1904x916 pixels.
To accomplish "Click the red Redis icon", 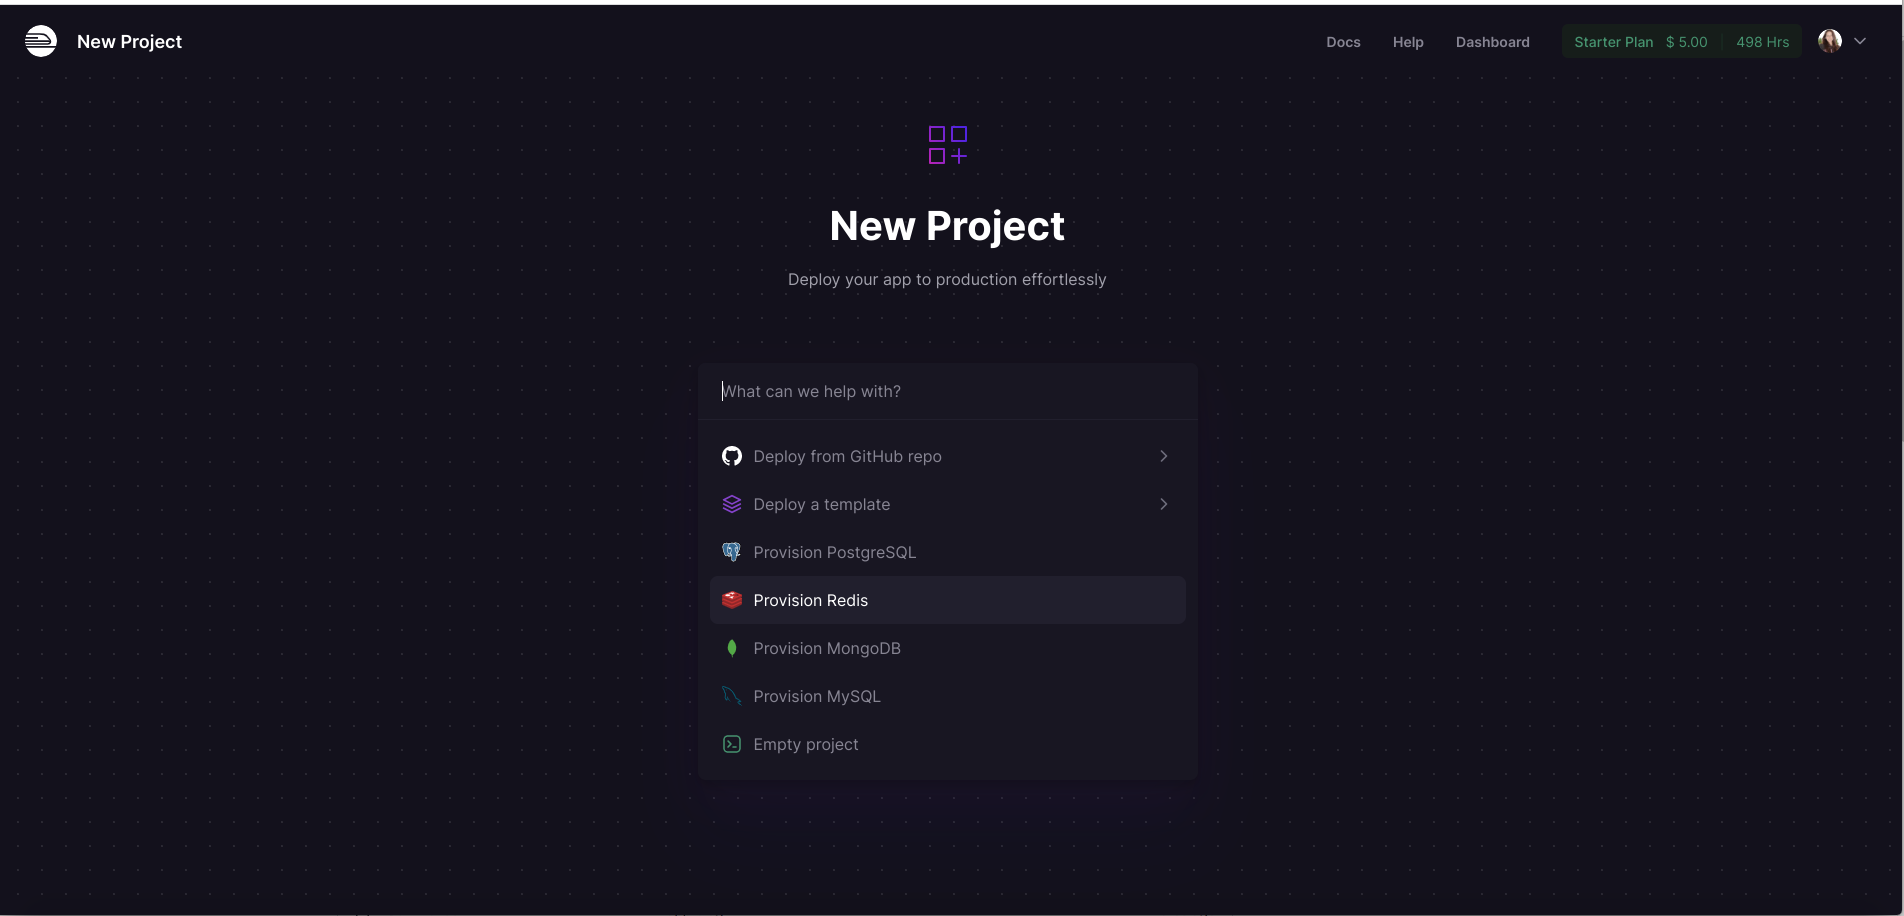I will tap(732, 600).
